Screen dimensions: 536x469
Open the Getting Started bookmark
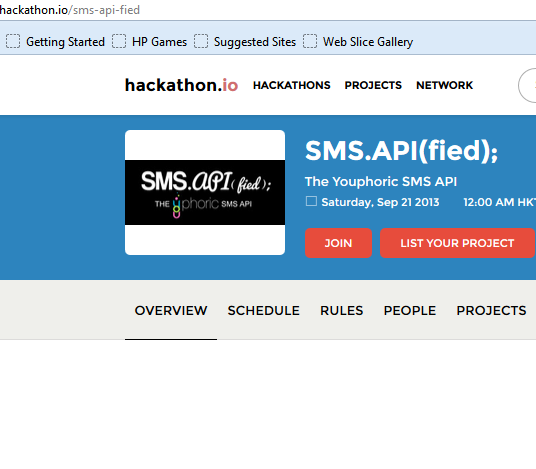(x=55, y=42)
